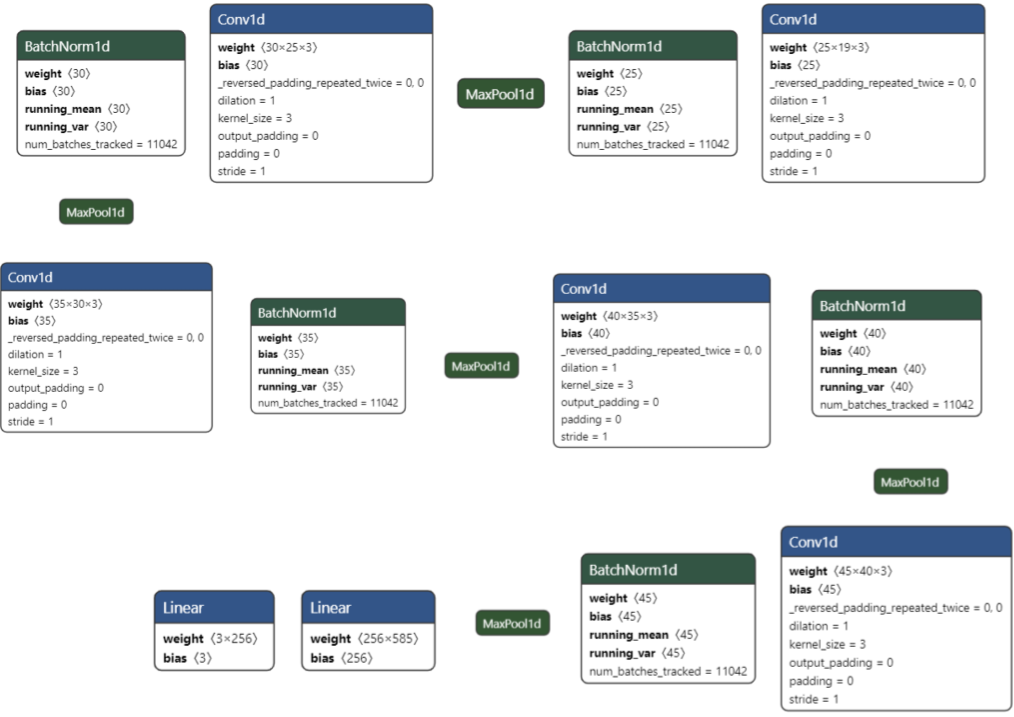Click the running_mean ⟨45⟩ row
The image size is (1014, 717).
(x=644, y=634)
